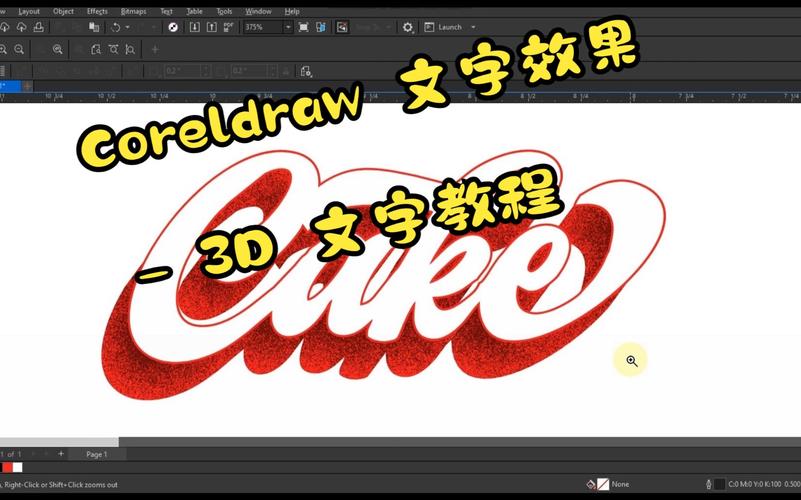The image size is (801, 500).
Task: Click the Zoom in magnifier icon
Action: [3, 50]
